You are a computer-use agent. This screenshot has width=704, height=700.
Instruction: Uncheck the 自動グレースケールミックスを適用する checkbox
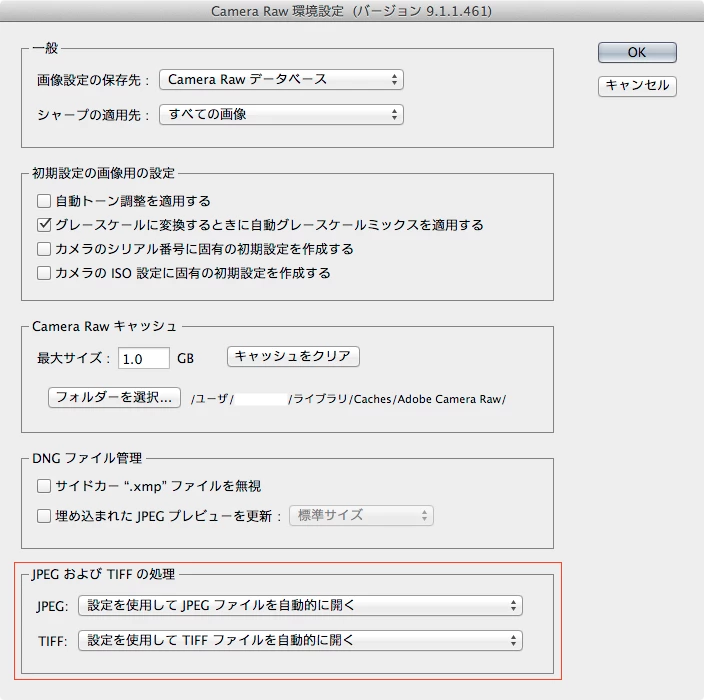point(44,225)
